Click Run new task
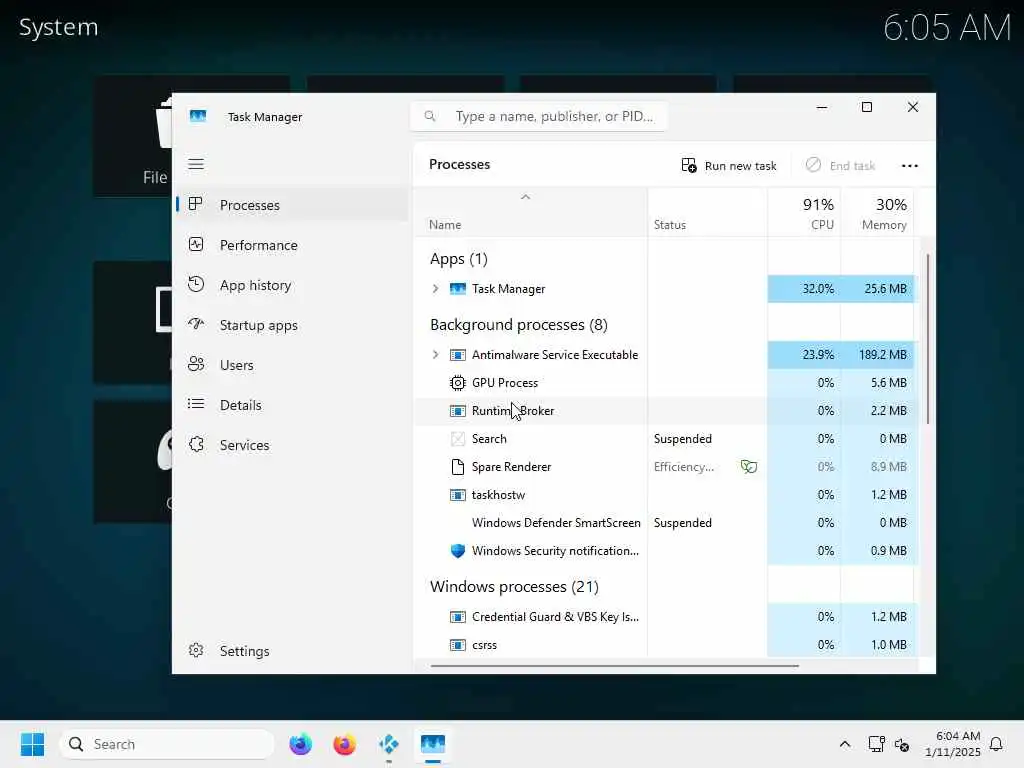The height and width of the screenshot is (768, 1024). (x=729, y=166)
